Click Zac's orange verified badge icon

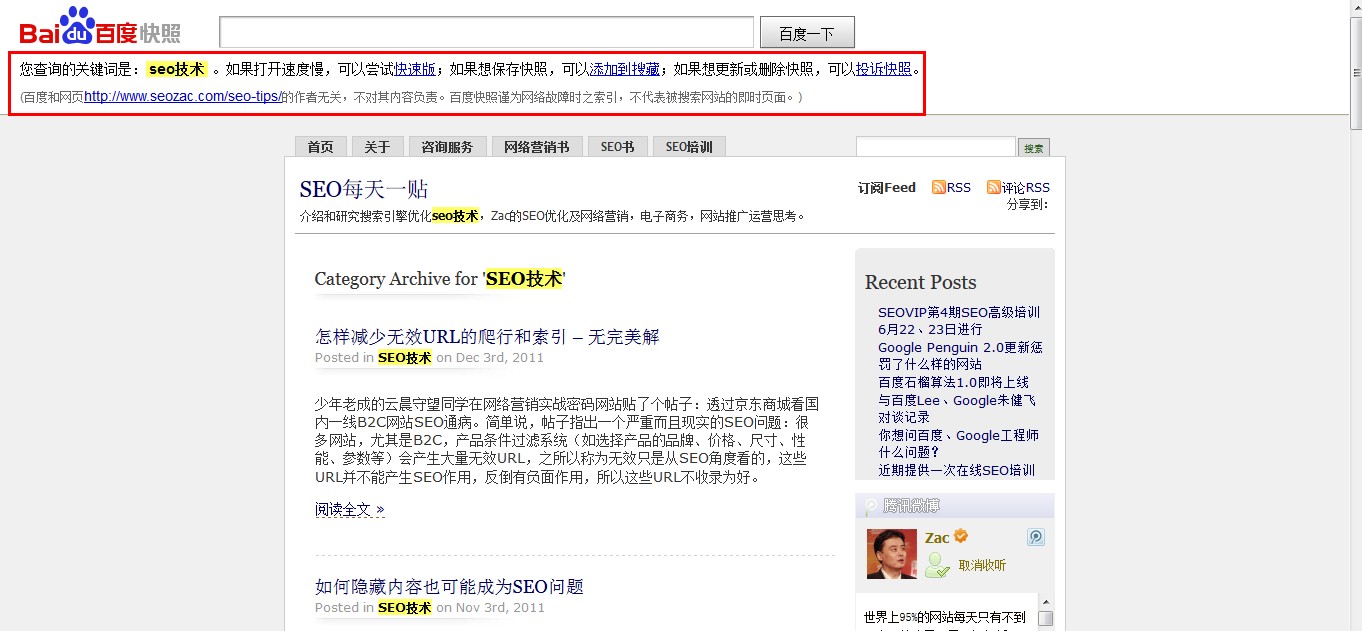pyautogui.click(x=960, y=536)
